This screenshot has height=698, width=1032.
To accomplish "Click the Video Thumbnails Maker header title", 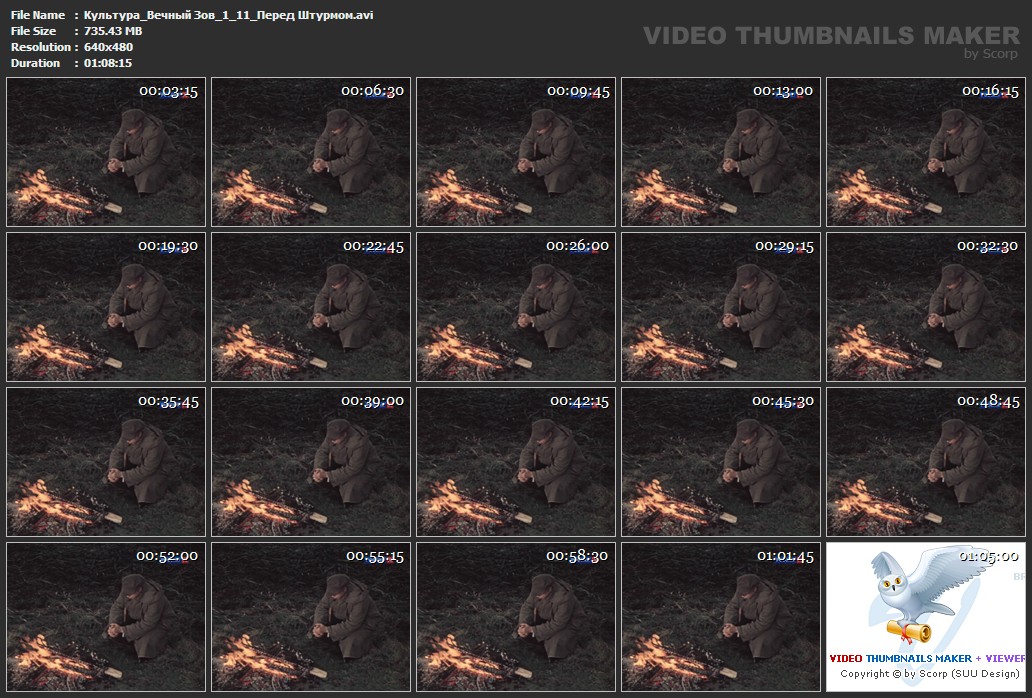I will click(830, 36).
